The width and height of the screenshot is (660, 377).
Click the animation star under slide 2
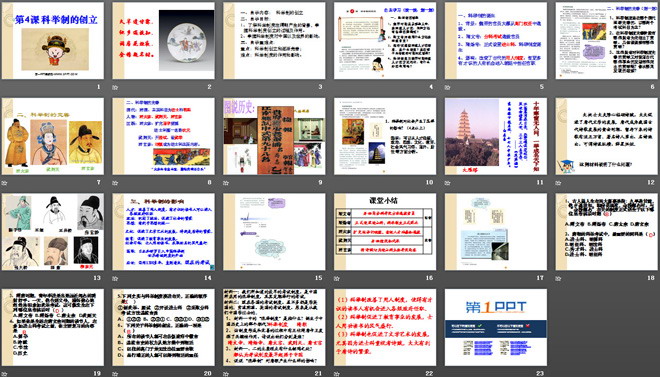click(115, 88)
